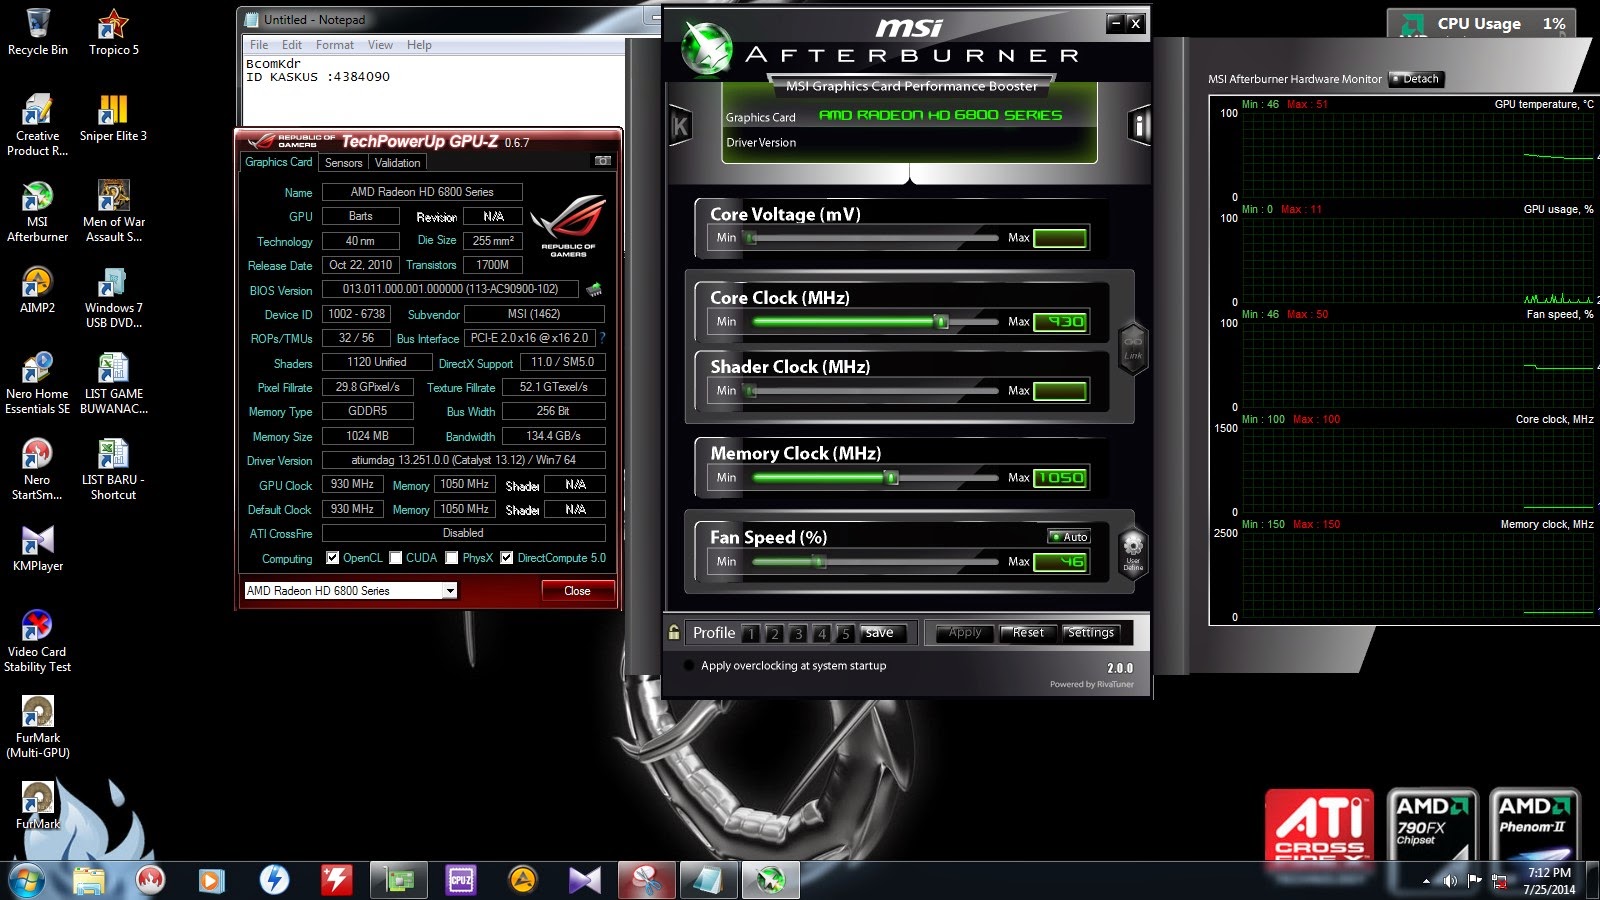Image resolution: width=1600 pixels, height=900 pixels.
Task: Open the Bus Interface question mark help
Action: 602,338
